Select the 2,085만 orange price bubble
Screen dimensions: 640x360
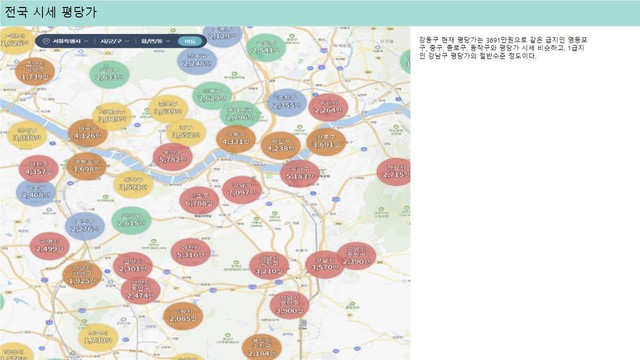pos(183,316)
